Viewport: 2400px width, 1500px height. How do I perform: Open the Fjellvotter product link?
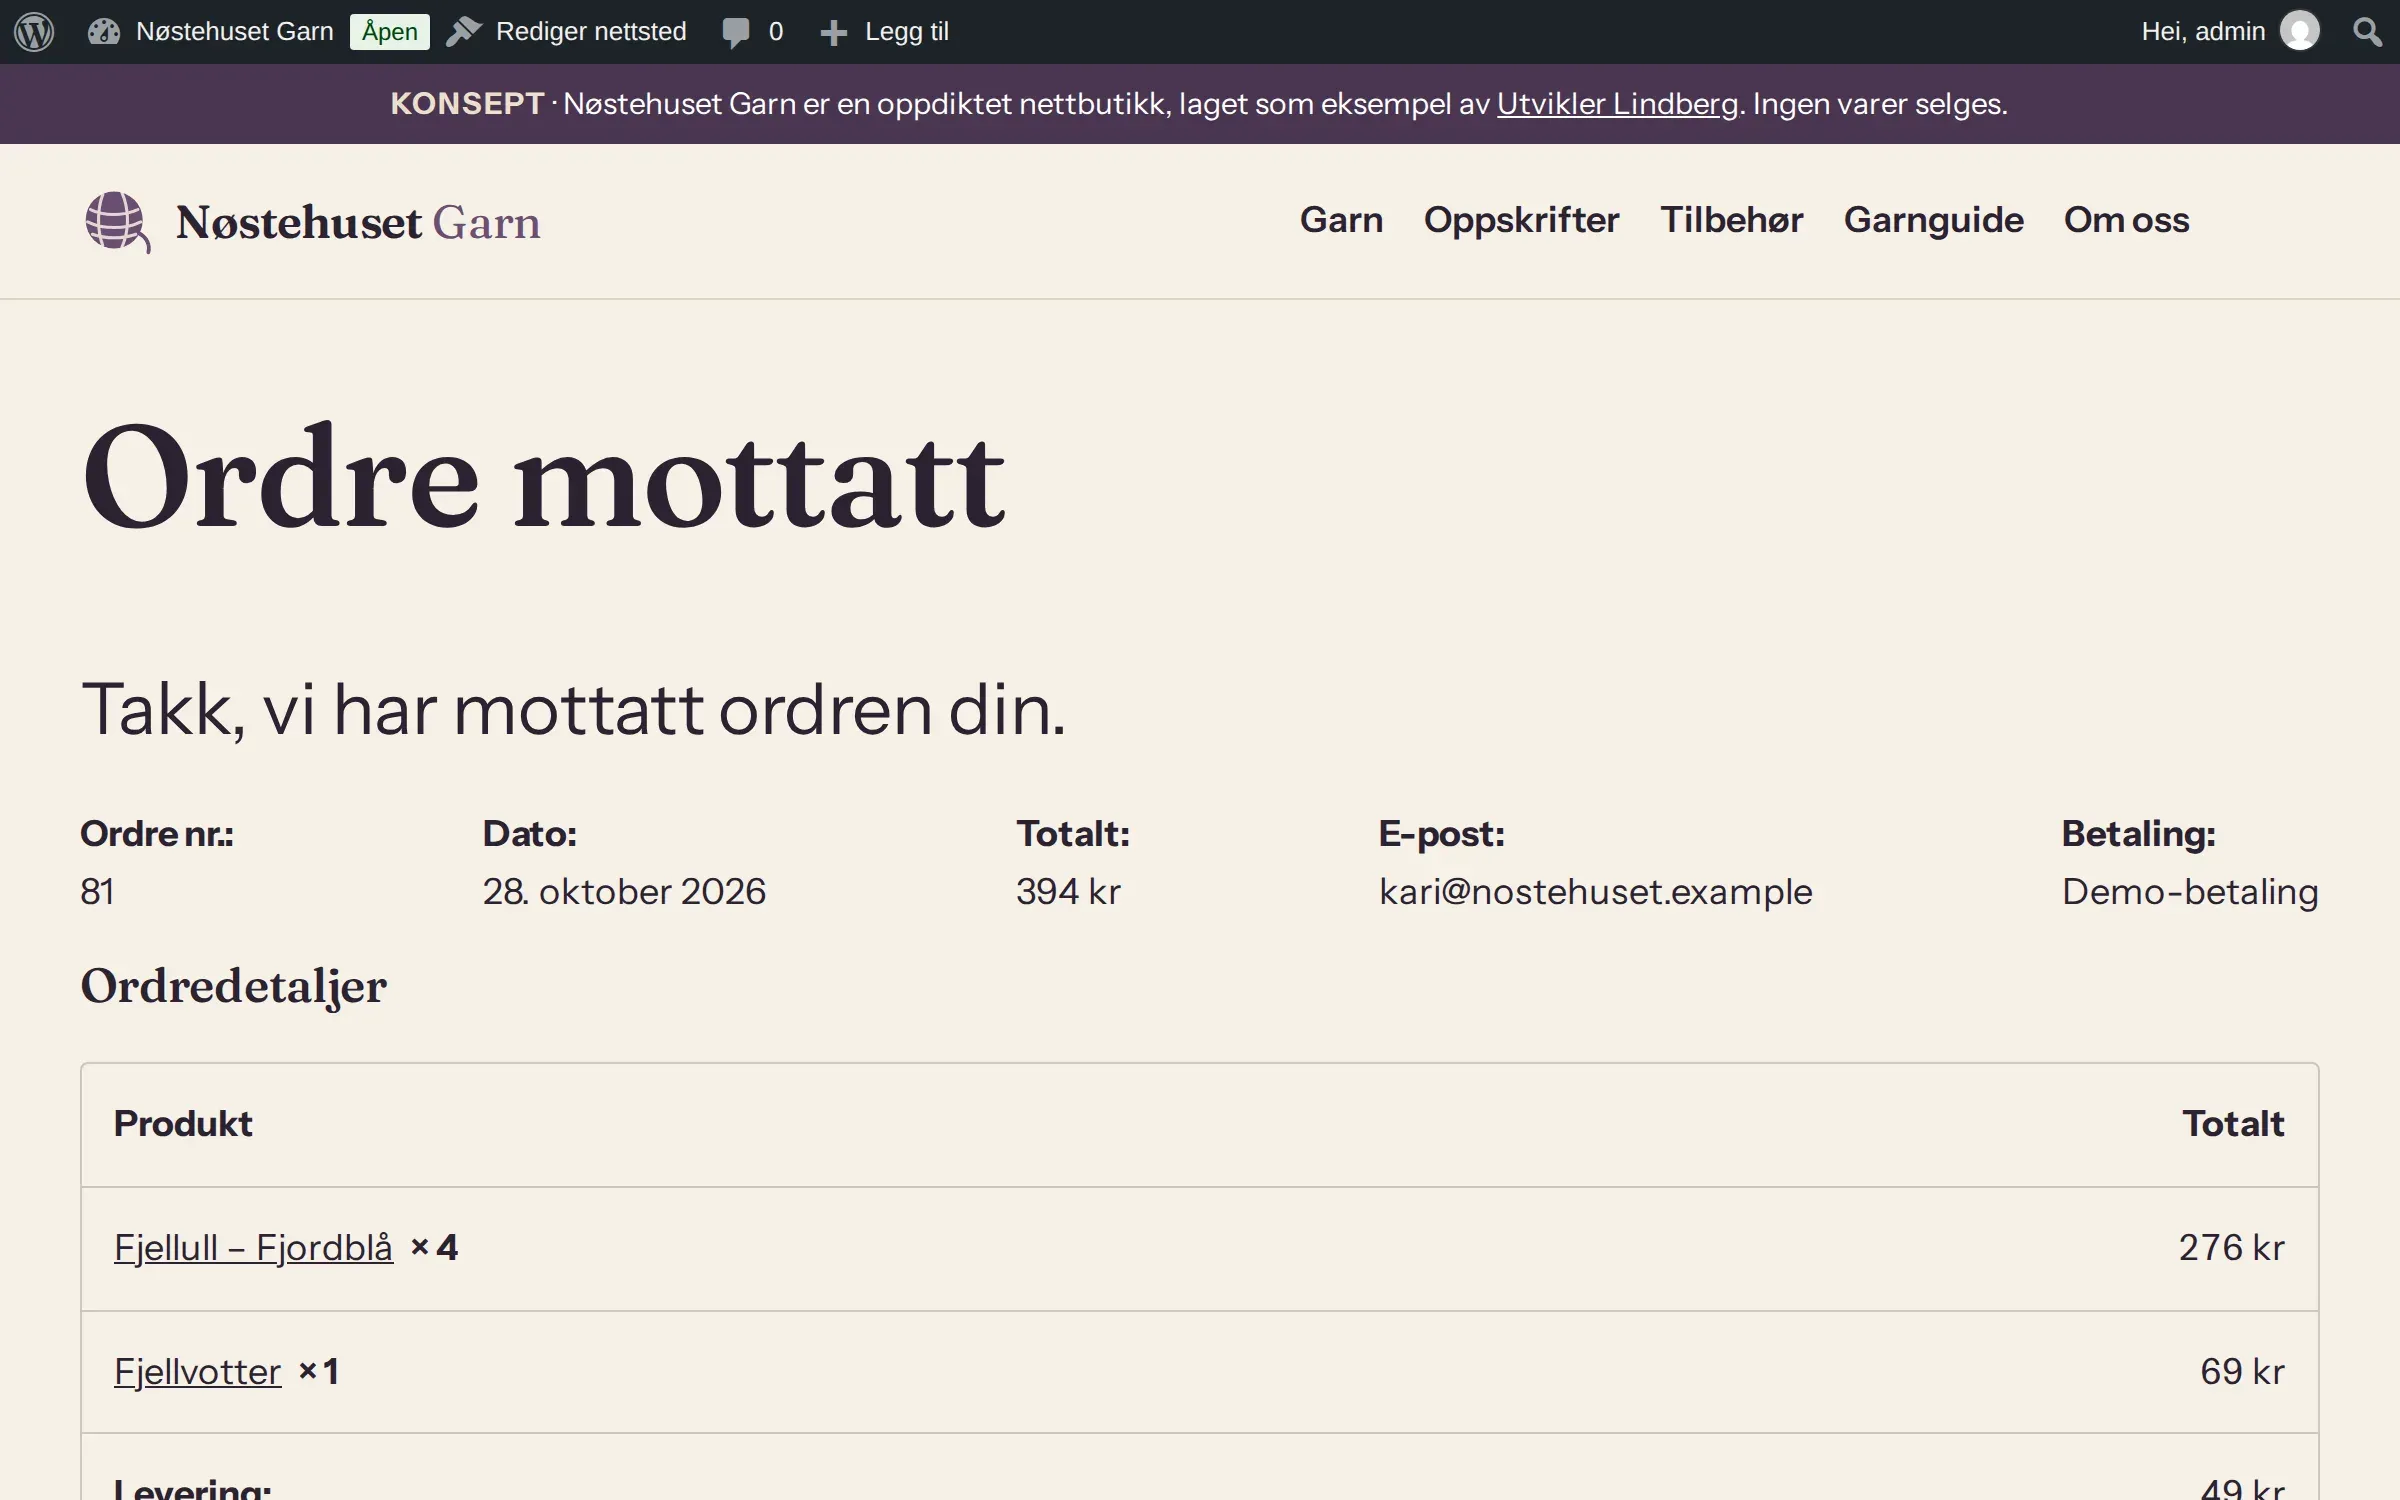coord(197,1372)
